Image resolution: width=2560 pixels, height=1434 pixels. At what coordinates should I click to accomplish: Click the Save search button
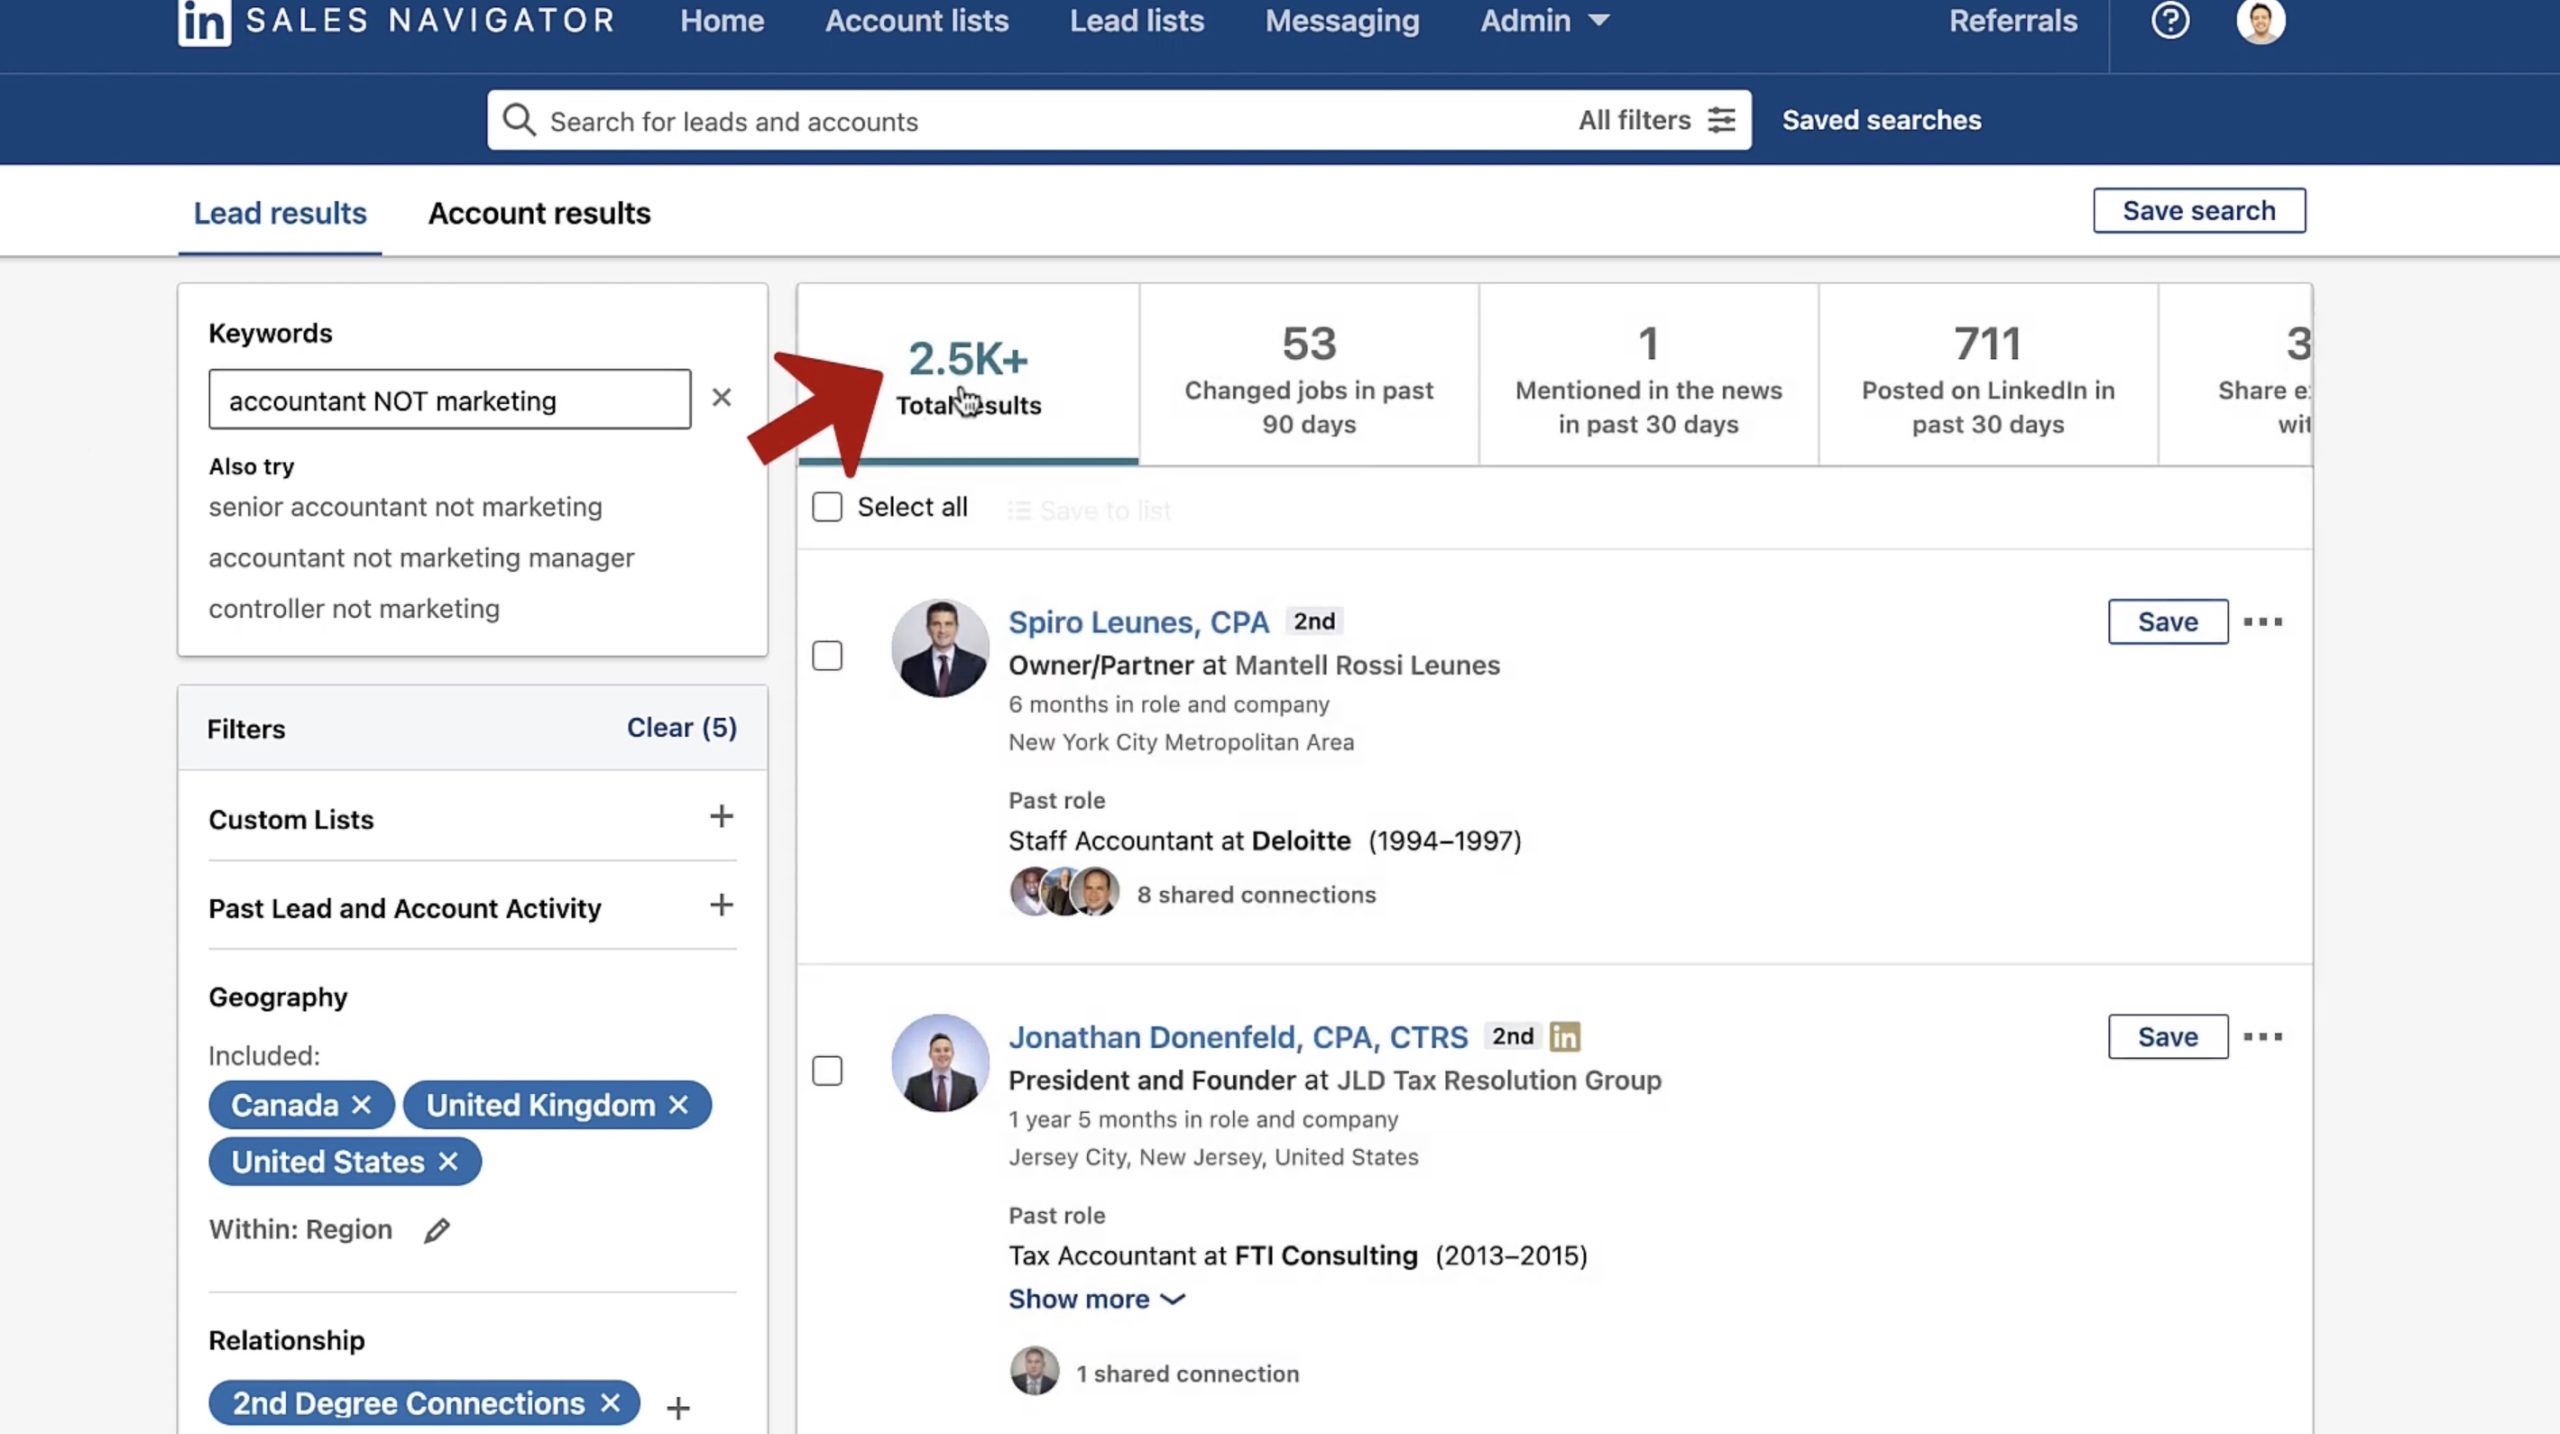(x=2199, y=211)
